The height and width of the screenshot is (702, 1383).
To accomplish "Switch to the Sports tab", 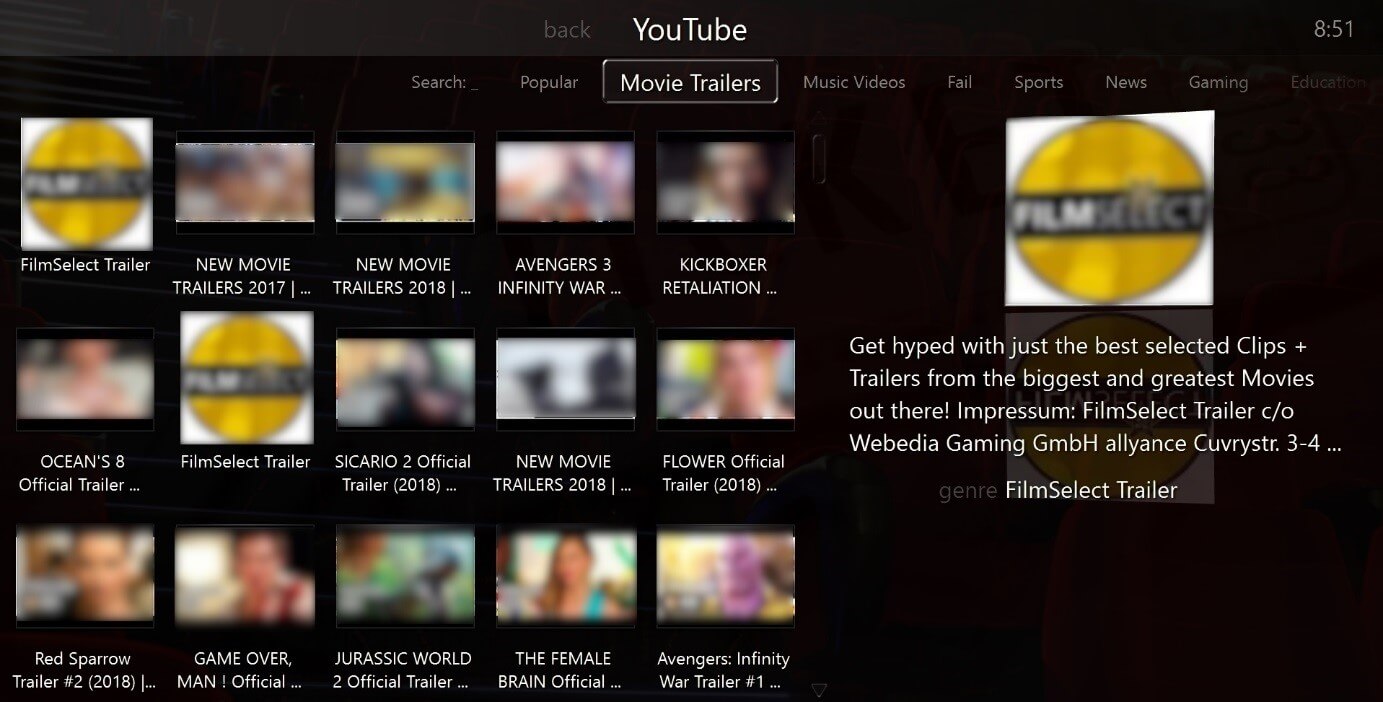I will (x=1038, y=82).
